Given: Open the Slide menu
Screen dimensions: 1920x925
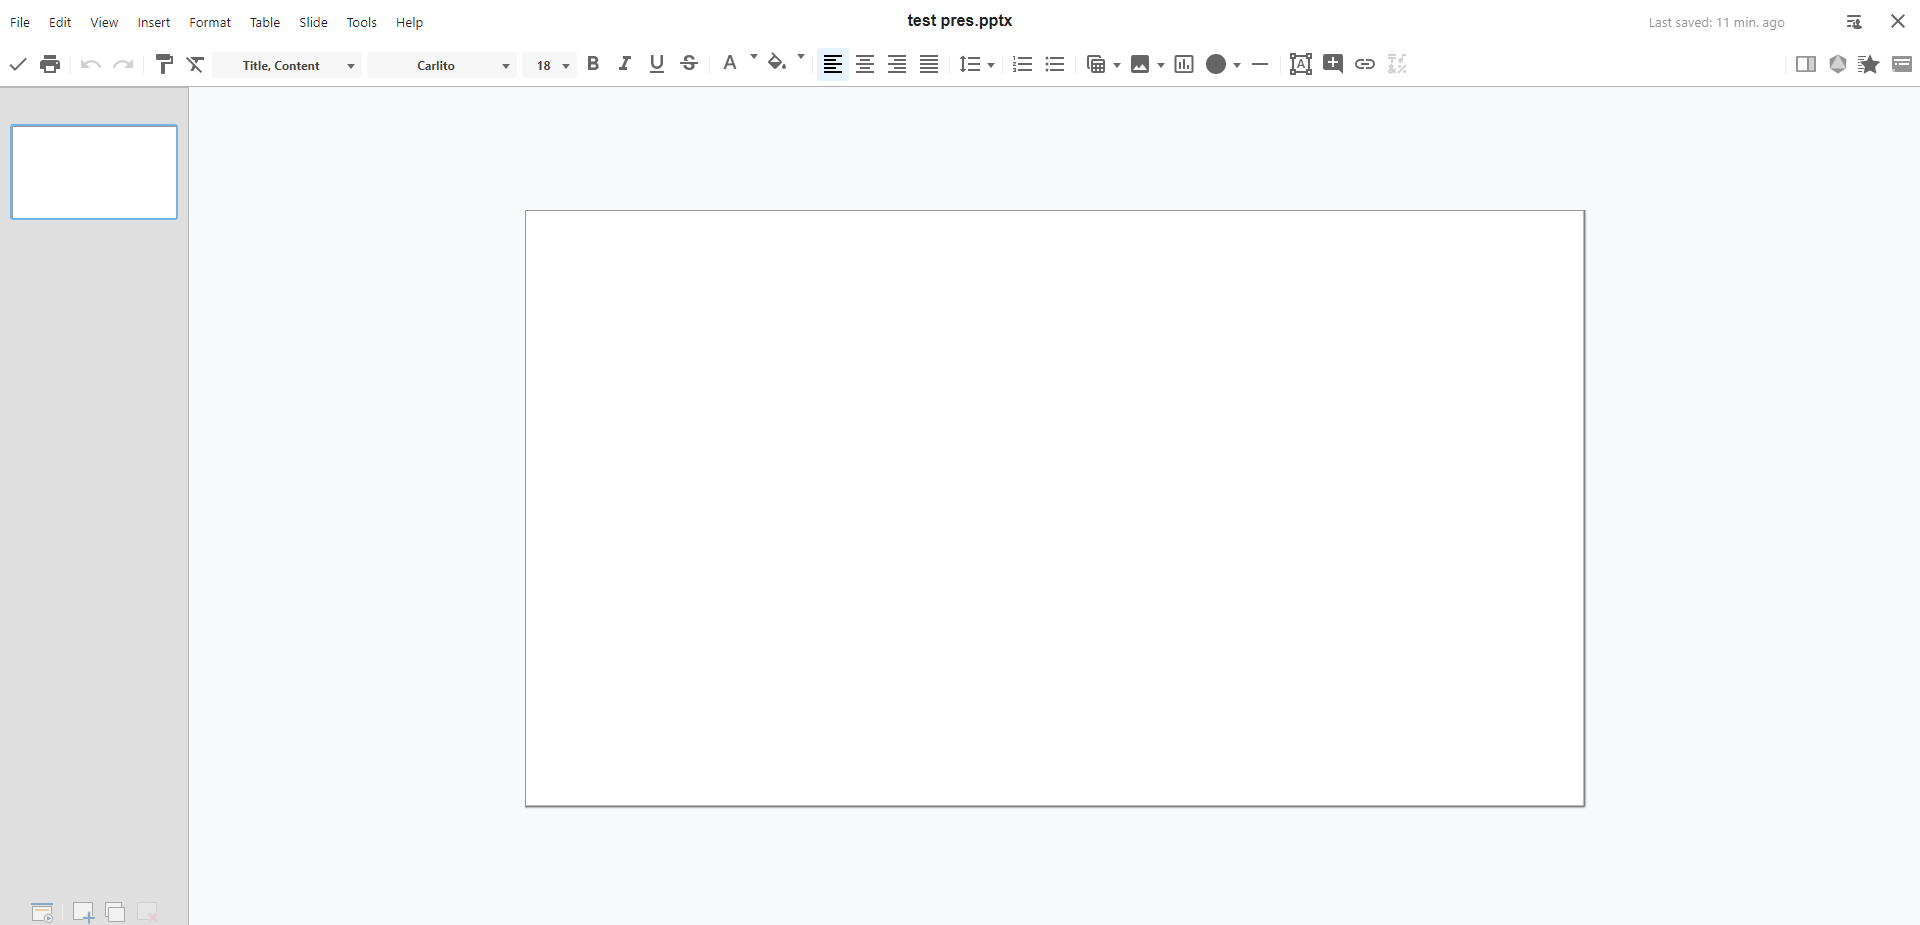Looking at the screenshot, I should [x=313, y=22].
